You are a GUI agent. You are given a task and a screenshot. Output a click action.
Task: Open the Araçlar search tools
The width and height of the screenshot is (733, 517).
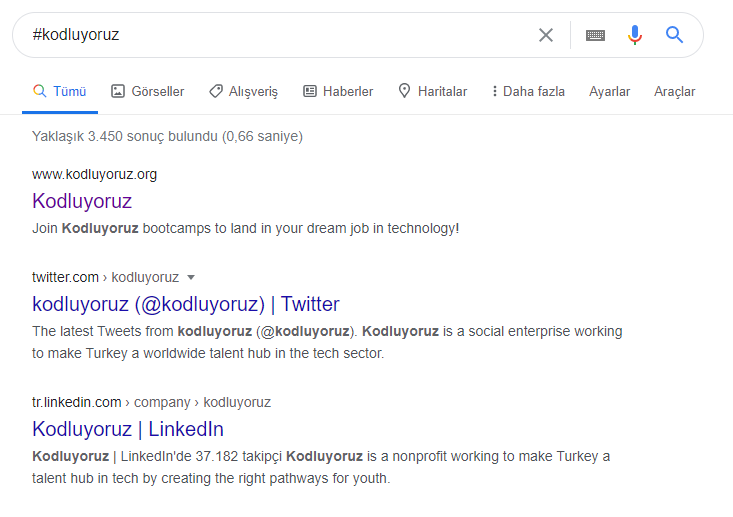674,92
